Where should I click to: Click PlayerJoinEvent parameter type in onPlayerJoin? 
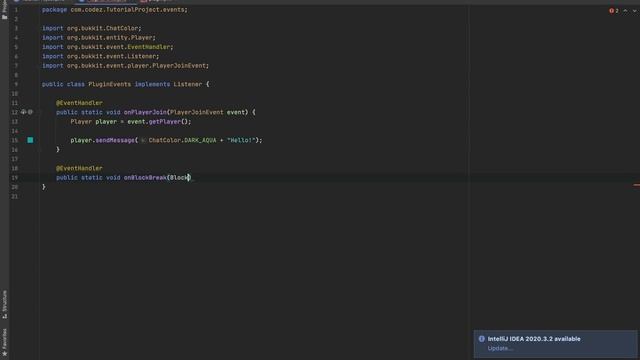(197, 112)
